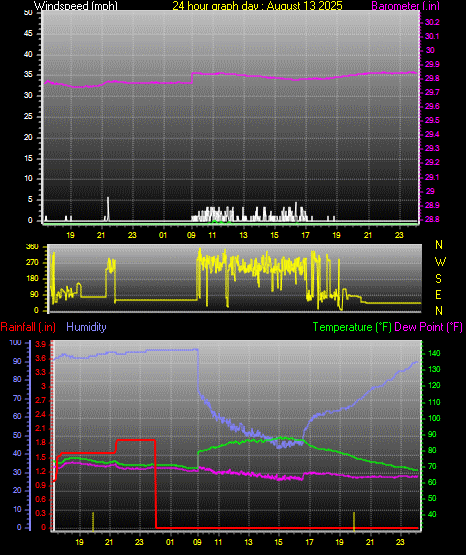The width and height of the screenshot is (466, 555).
Task: Click the wind direction scale value "180"
Action: (x=32, y=279)
